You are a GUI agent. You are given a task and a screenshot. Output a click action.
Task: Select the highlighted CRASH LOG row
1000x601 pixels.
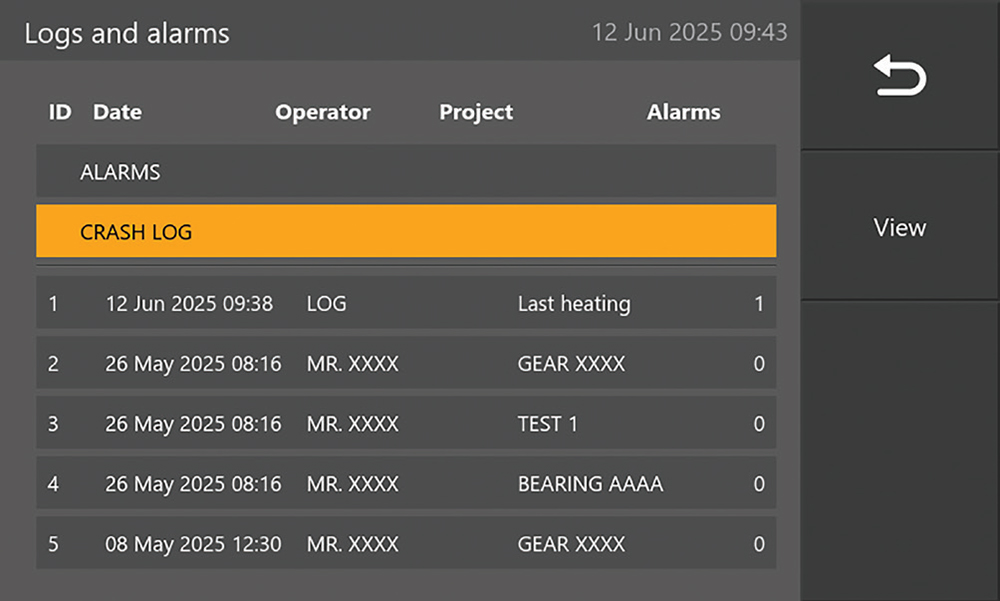coord(406,232)
